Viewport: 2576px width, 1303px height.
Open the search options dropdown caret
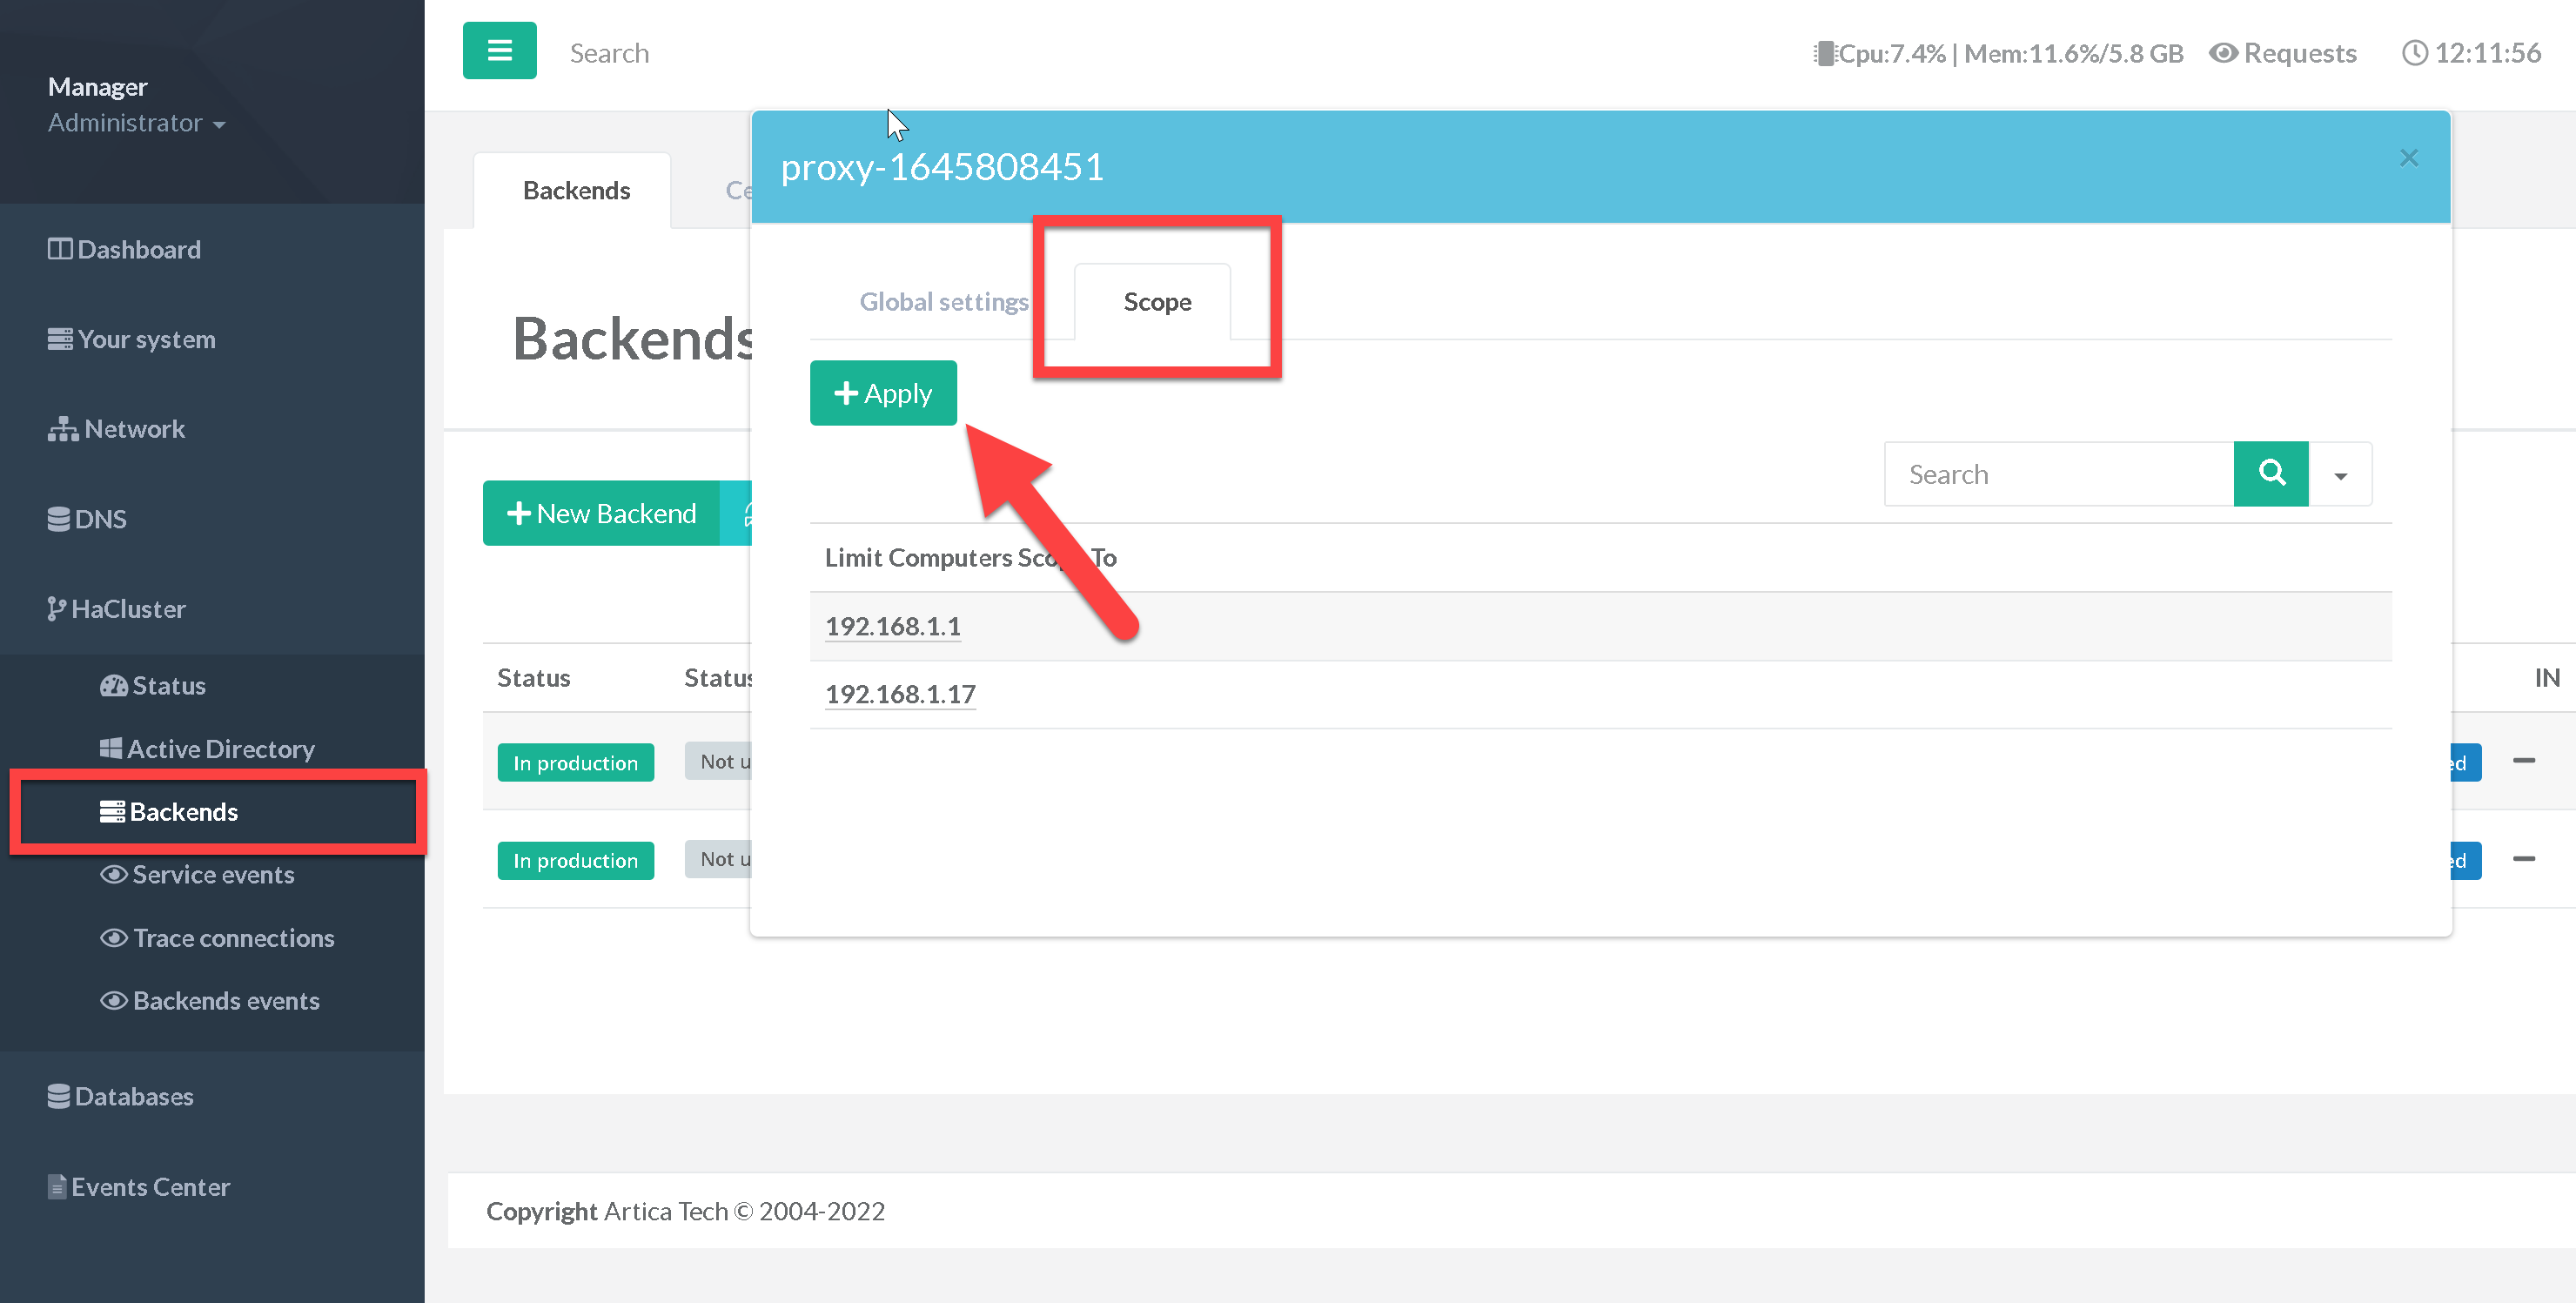pyautogui.click(x=2340, y=475)
